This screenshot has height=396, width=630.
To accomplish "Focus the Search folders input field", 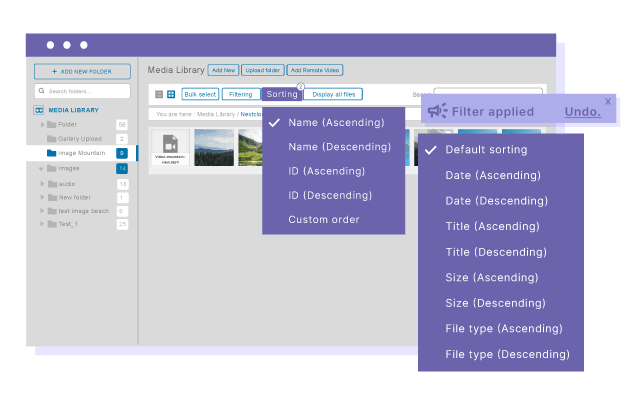I will click(82, 91).
